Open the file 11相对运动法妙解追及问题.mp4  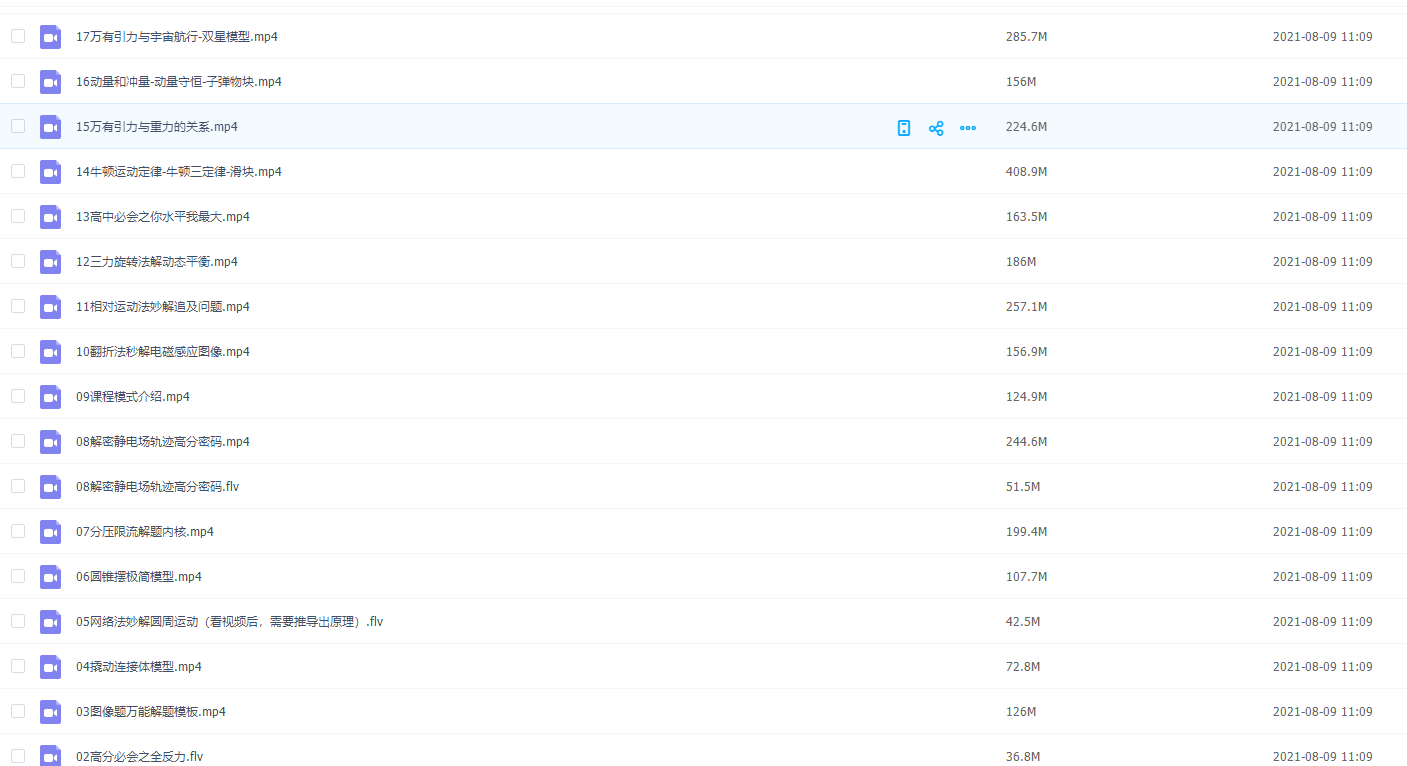pyautogui.click(x=163, y=307)
